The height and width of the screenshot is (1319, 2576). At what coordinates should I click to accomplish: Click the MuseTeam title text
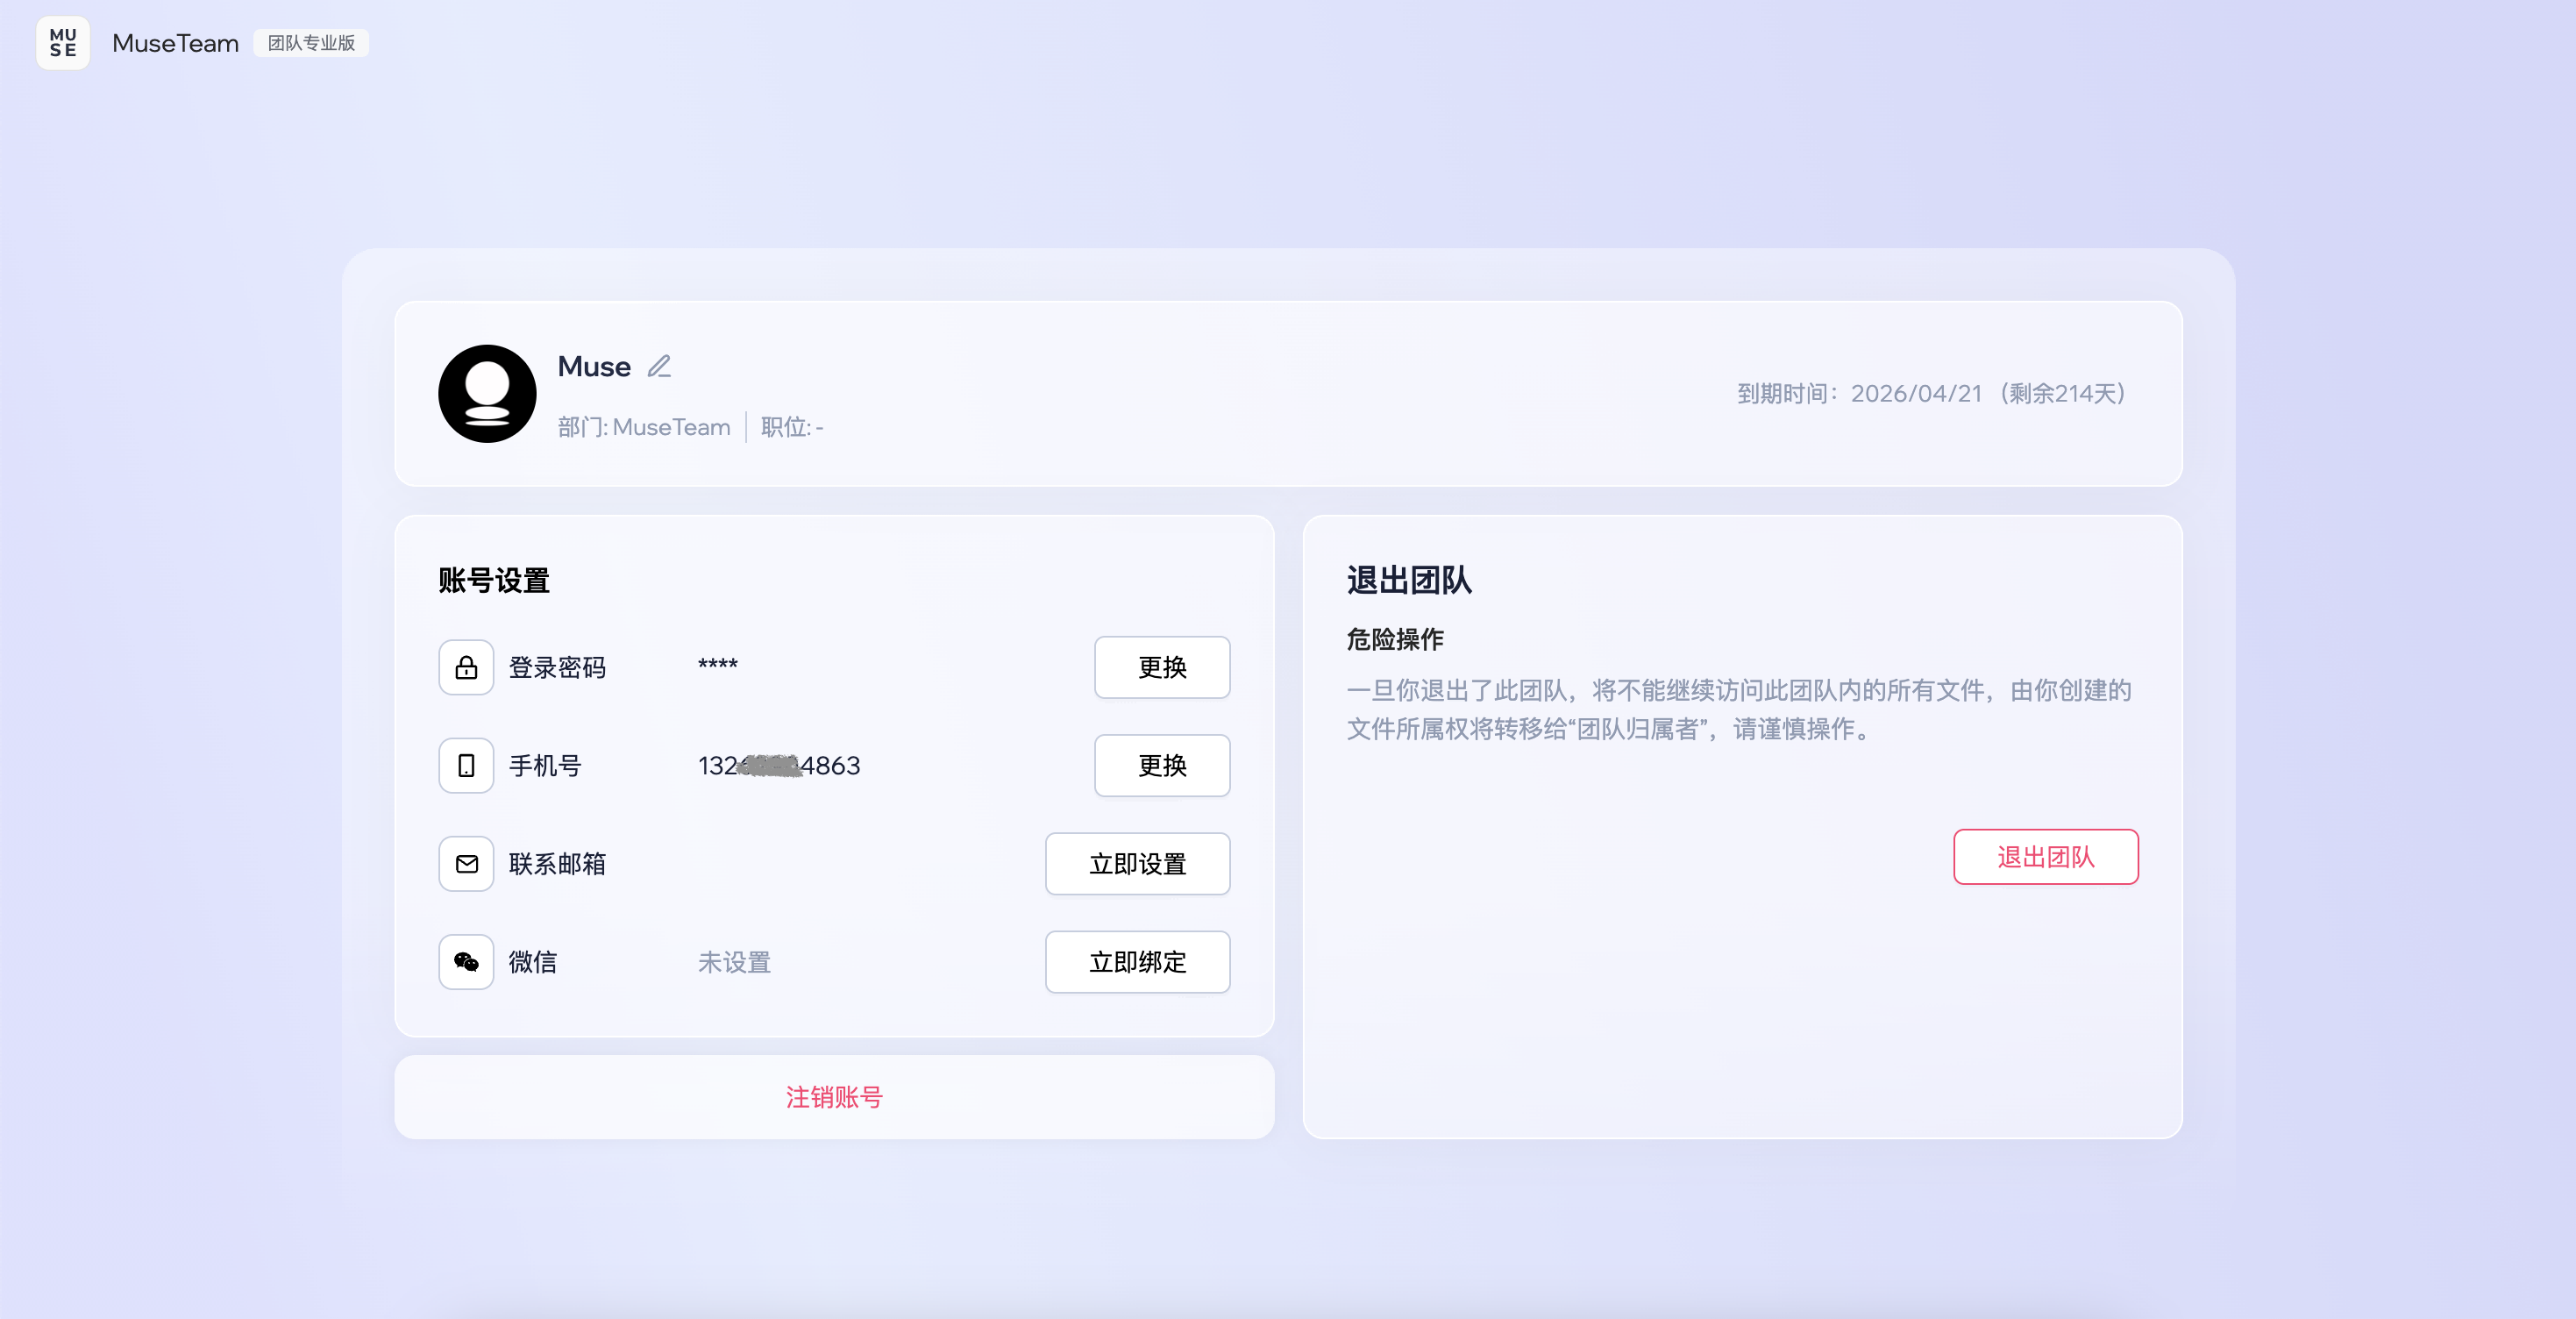175,43
